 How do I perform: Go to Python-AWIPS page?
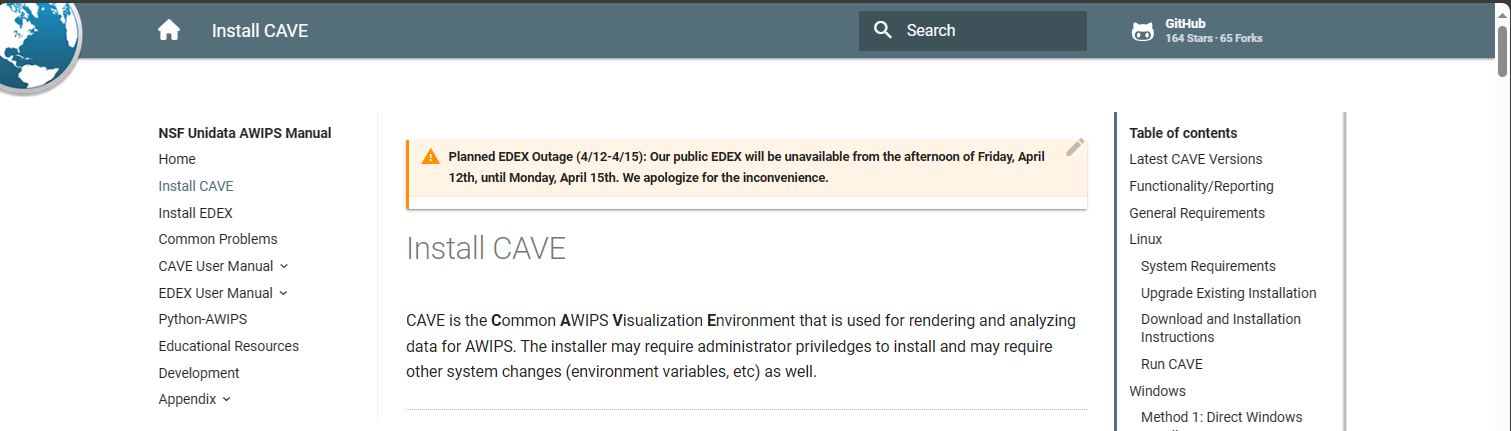202,319
